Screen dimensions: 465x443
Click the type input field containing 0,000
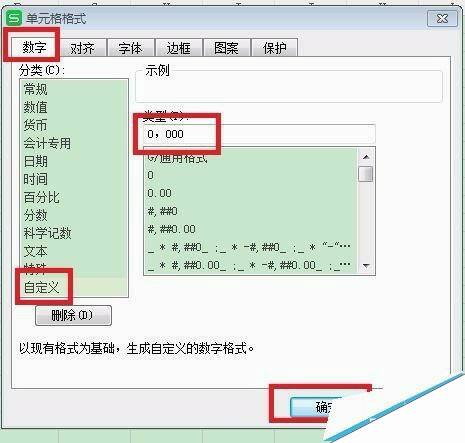coord(259,134)
